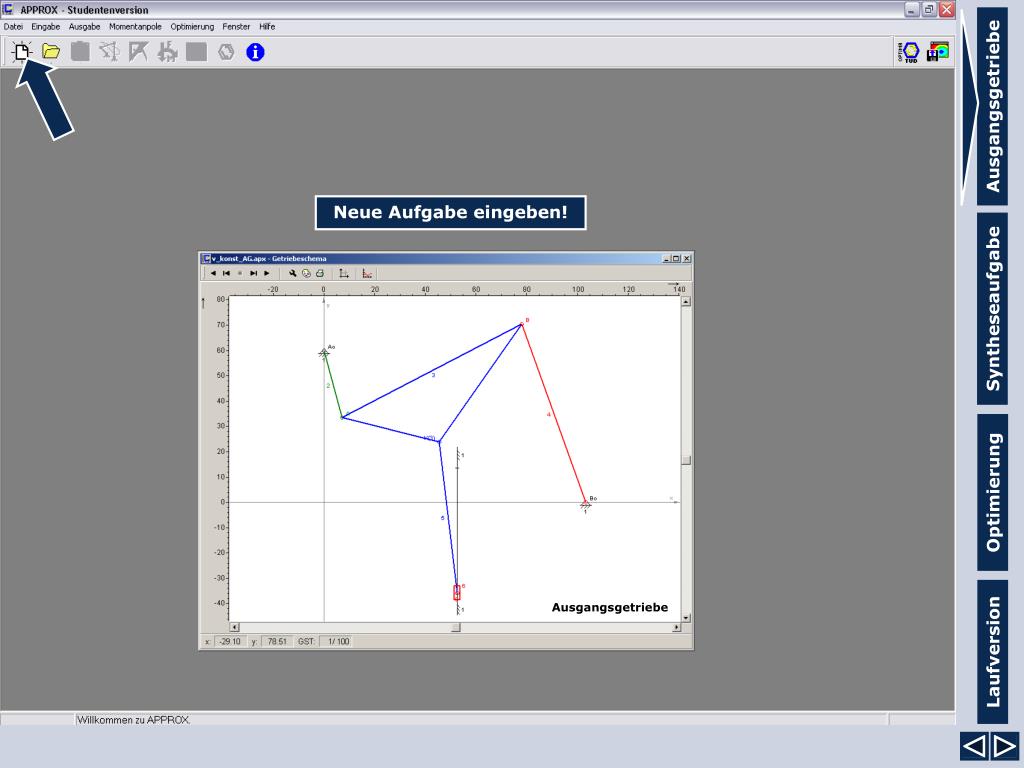This screenshot has width=1024, height=768.
Task: Click the Getriebeschema vertical scrollbar up arrow
Action: 686,302
